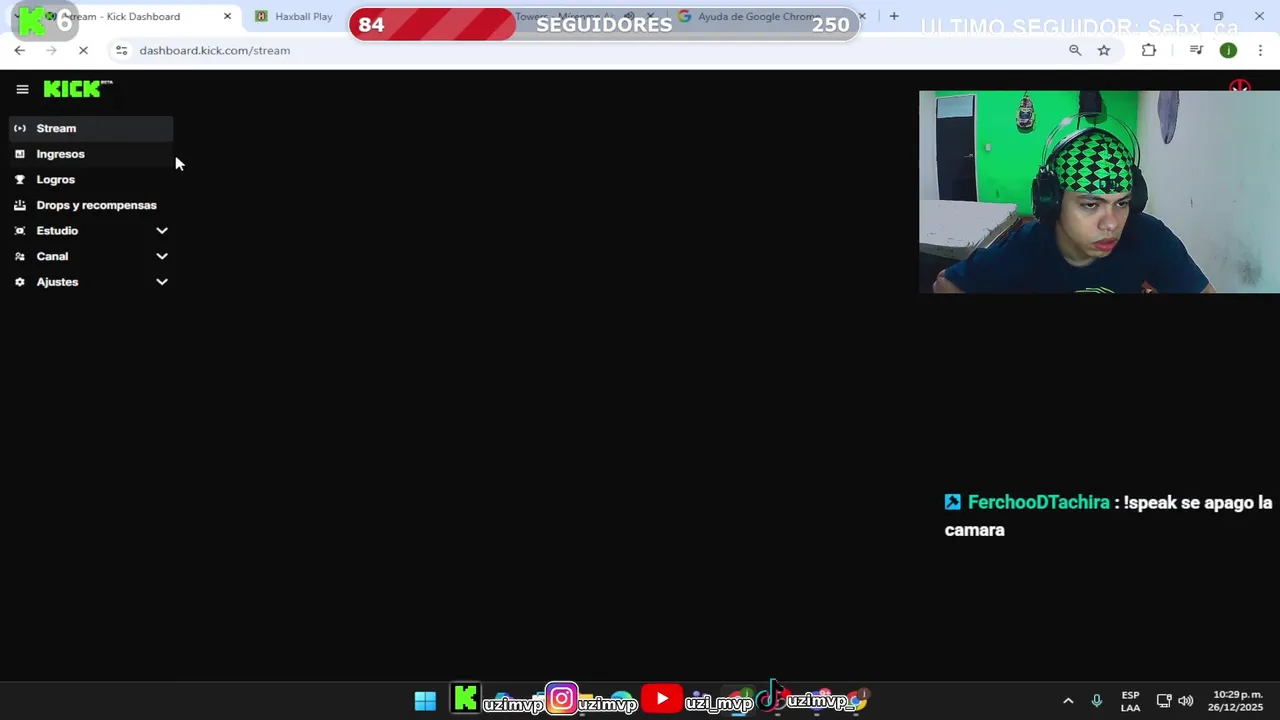The image size is (1280, 720).
Task: Expand the Ajustes section chevron
Action: click(162, 282)
